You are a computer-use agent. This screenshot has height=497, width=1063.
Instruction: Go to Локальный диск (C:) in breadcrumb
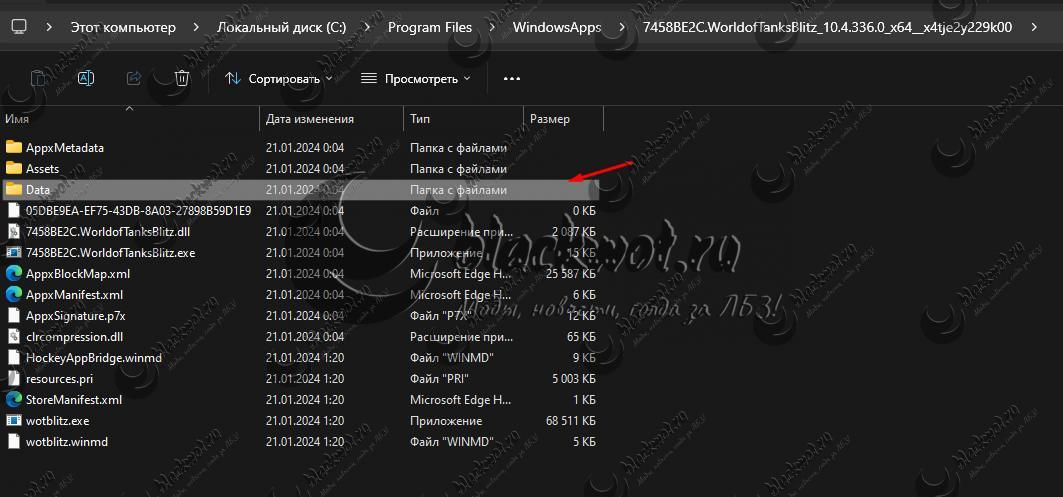click(281, 27)
